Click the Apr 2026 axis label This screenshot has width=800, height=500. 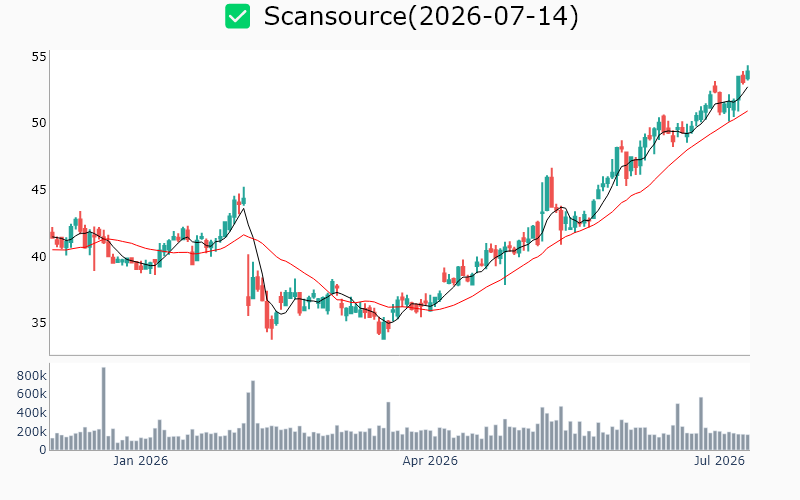pyautogui.click(x=430, y=461)
